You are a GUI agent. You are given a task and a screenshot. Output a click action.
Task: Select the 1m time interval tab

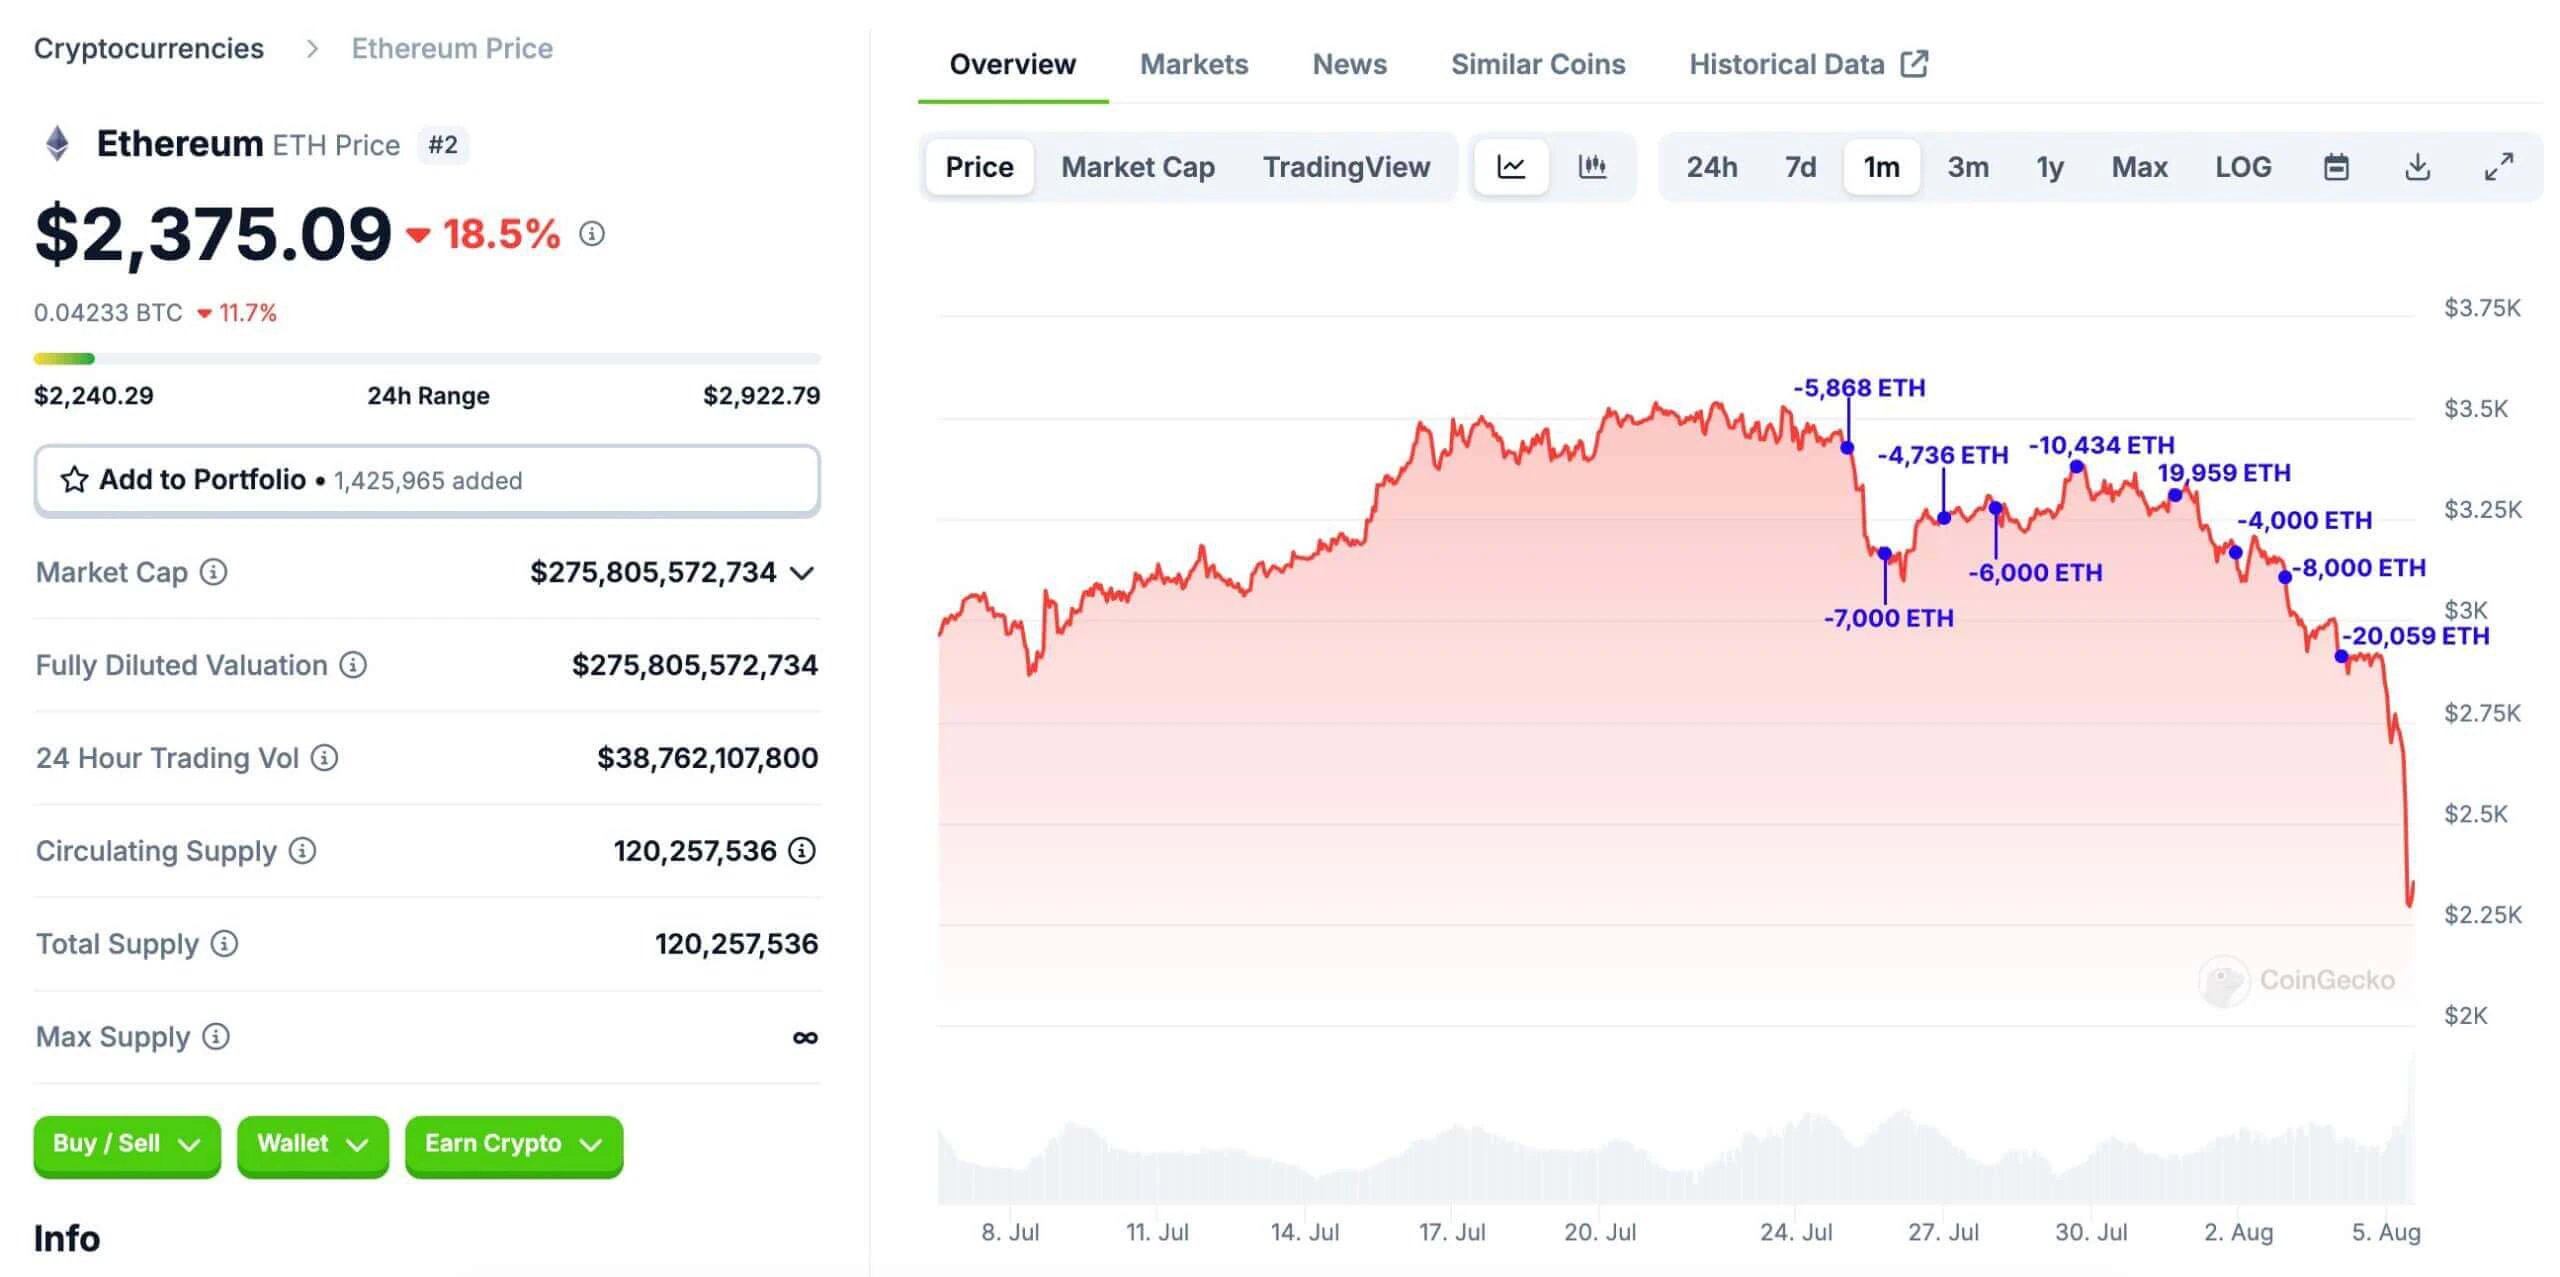[1881, 167]
